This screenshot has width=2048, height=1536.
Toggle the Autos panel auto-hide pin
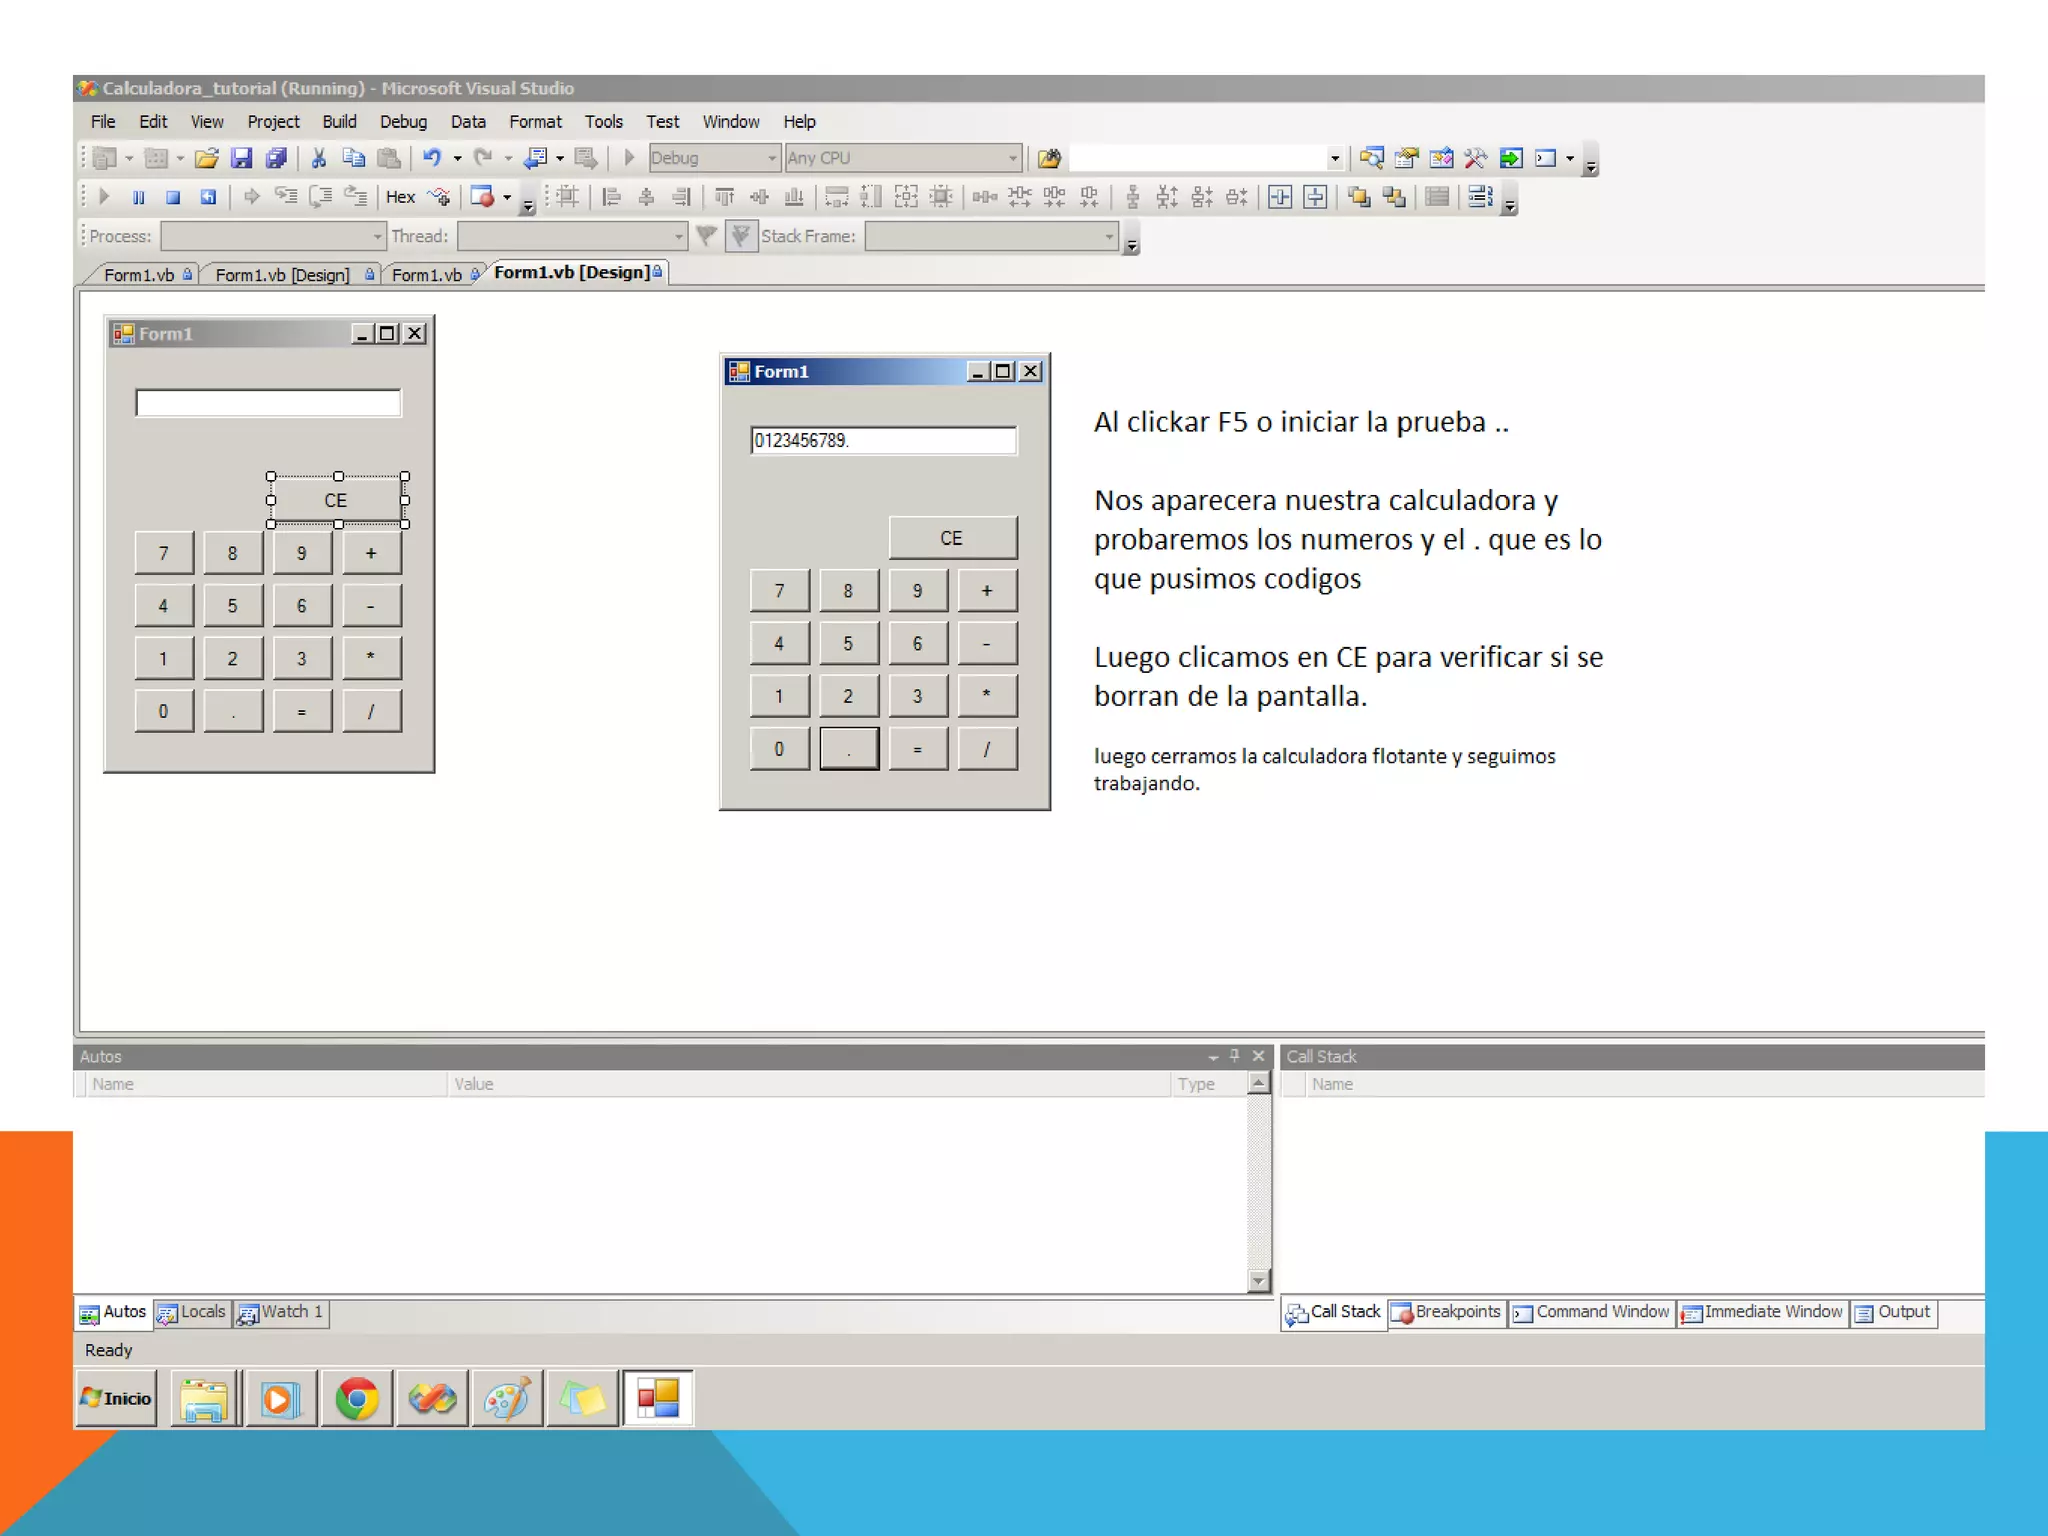(x=1235, y=1056)
